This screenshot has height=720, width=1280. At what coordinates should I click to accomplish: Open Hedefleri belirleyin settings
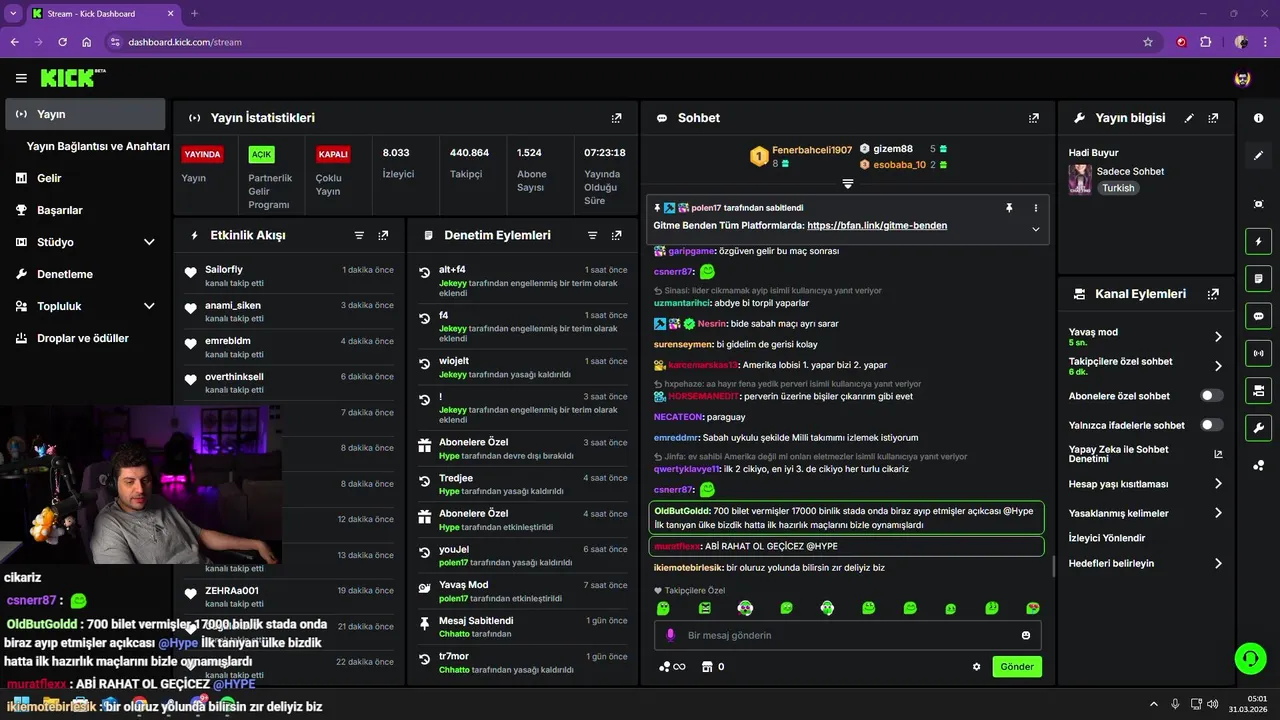tap(1145, 563)
